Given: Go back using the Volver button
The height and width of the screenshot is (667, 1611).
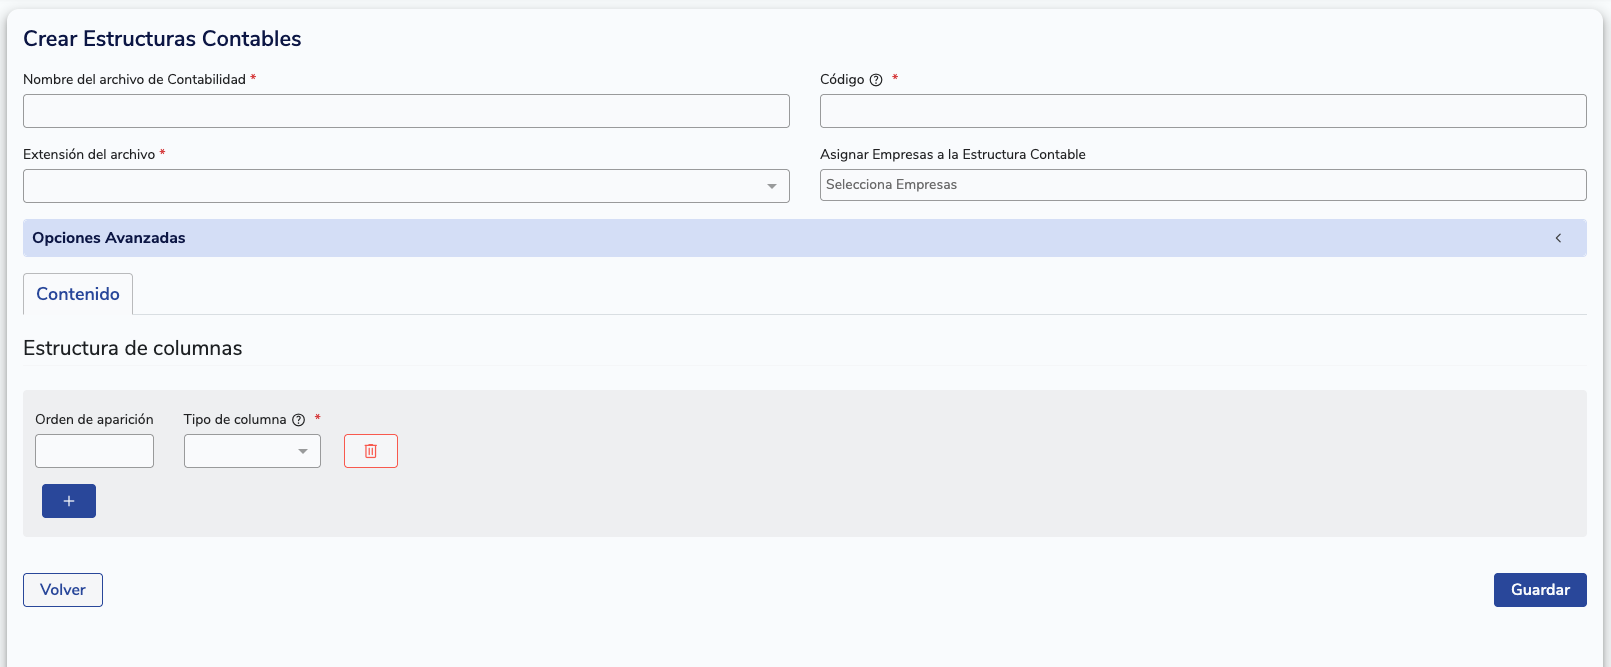Looking at the screenshot, I should point(63,590).
